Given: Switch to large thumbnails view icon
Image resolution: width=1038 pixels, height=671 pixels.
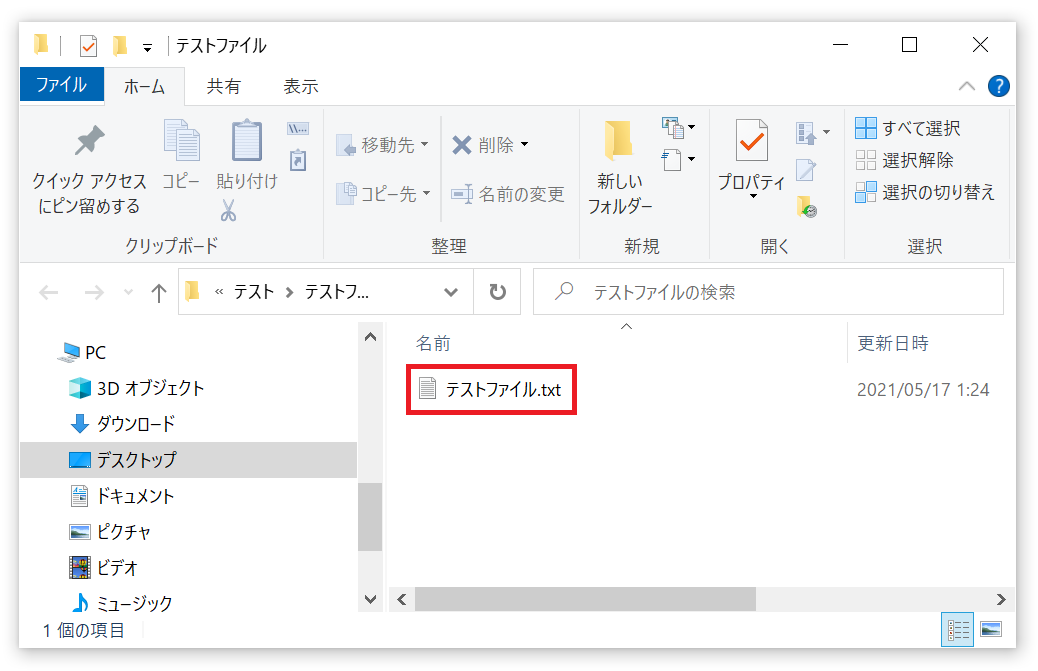Looking at the screenshot, I should (x=991, y=630).
